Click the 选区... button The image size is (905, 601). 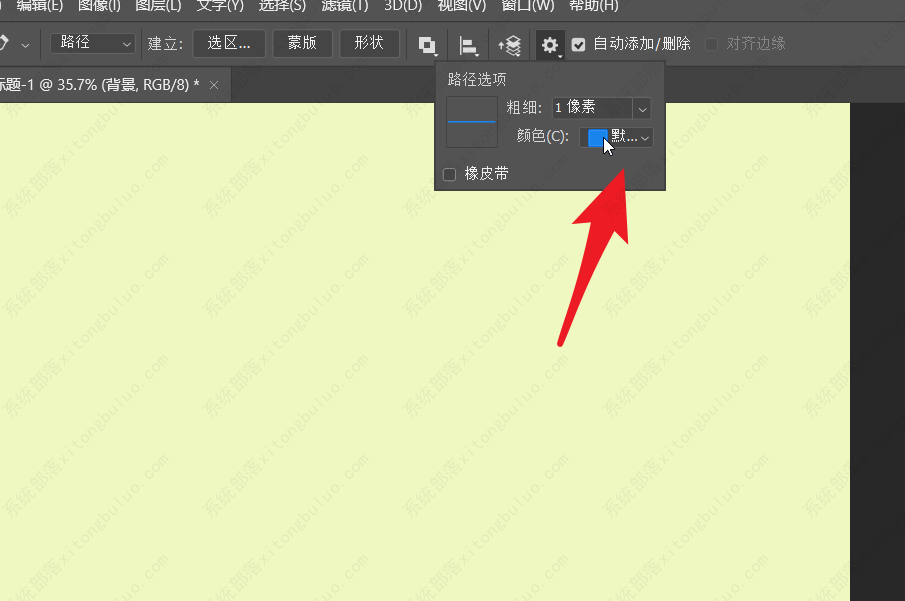pyautogui.click(x=229, y=43)
